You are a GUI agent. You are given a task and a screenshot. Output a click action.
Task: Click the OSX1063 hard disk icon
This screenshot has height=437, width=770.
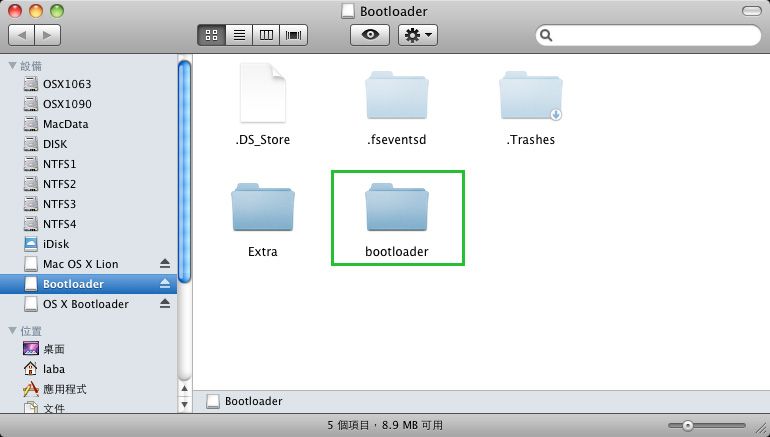coord(31,84)
